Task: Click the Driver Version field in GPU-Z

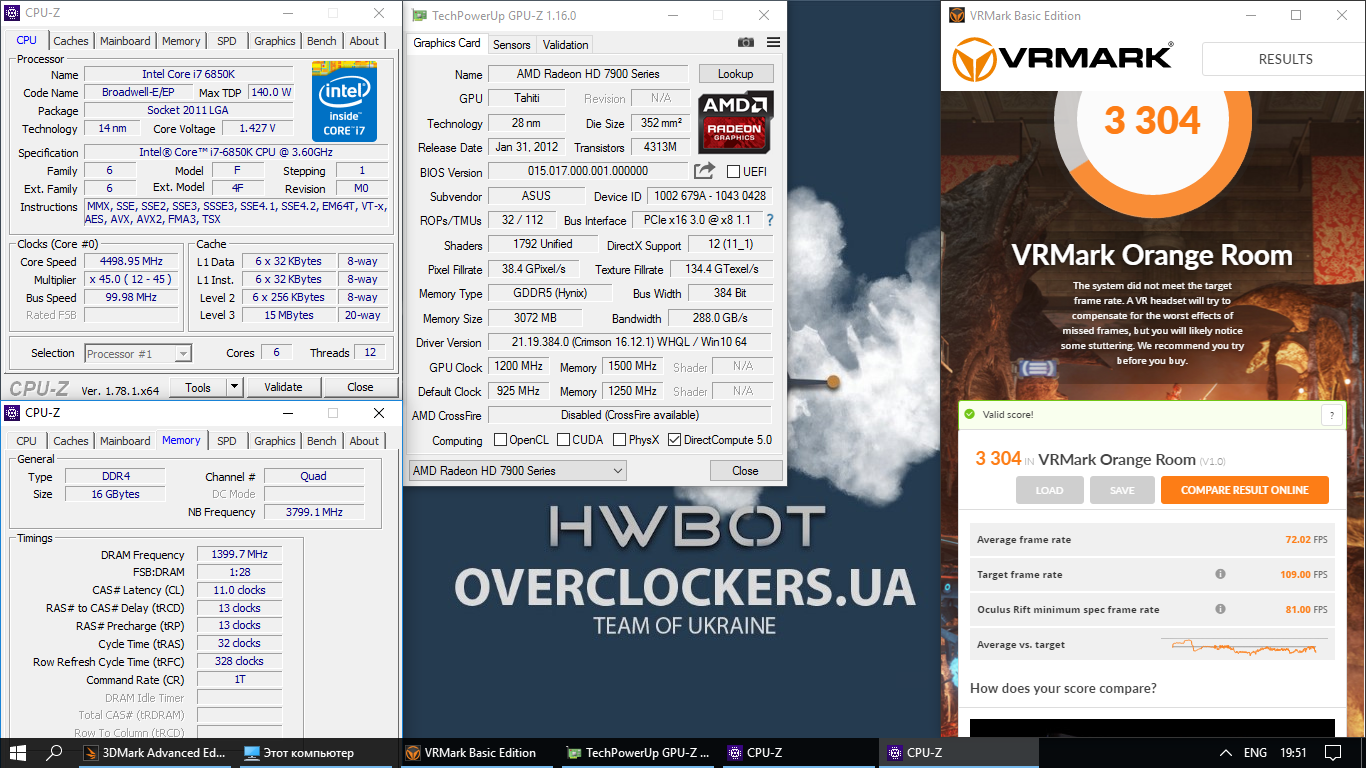Action: pyautogui.click(x=630, y=343)
